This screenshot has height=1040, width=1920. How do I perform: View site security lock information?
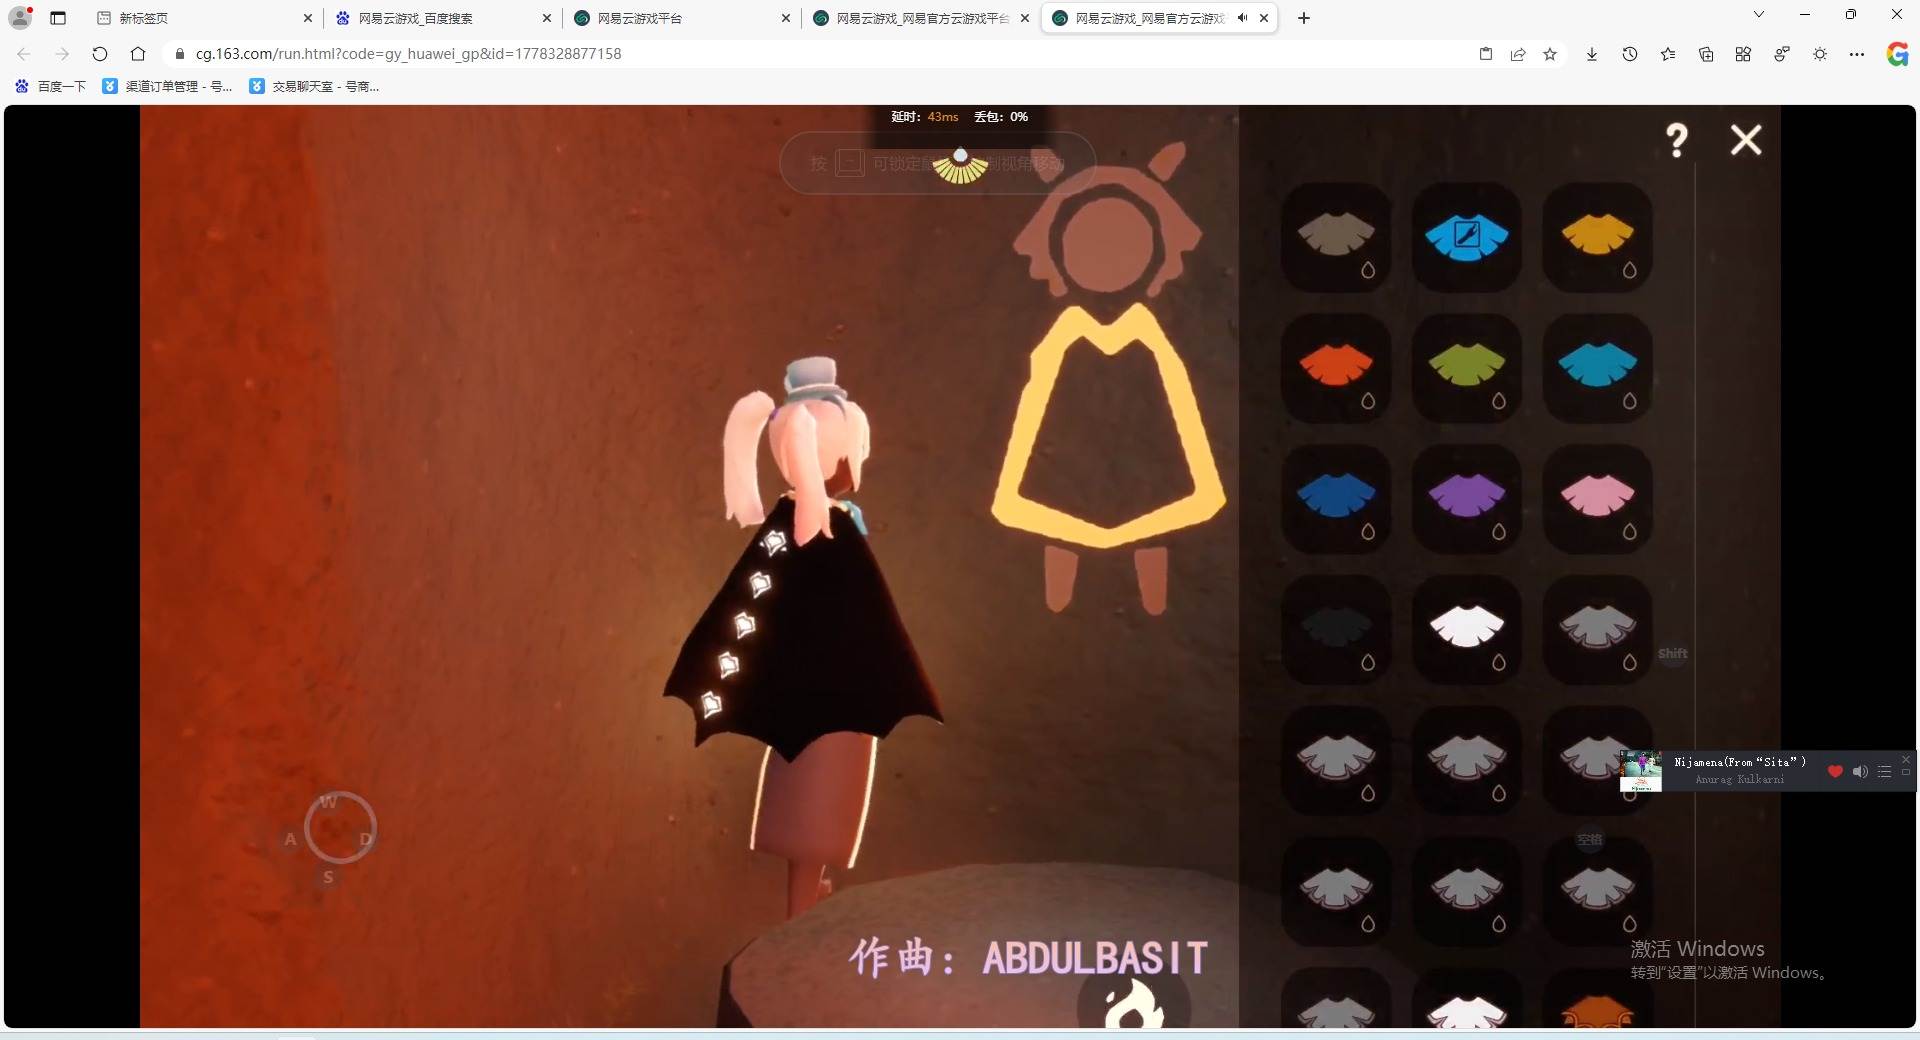180,54
